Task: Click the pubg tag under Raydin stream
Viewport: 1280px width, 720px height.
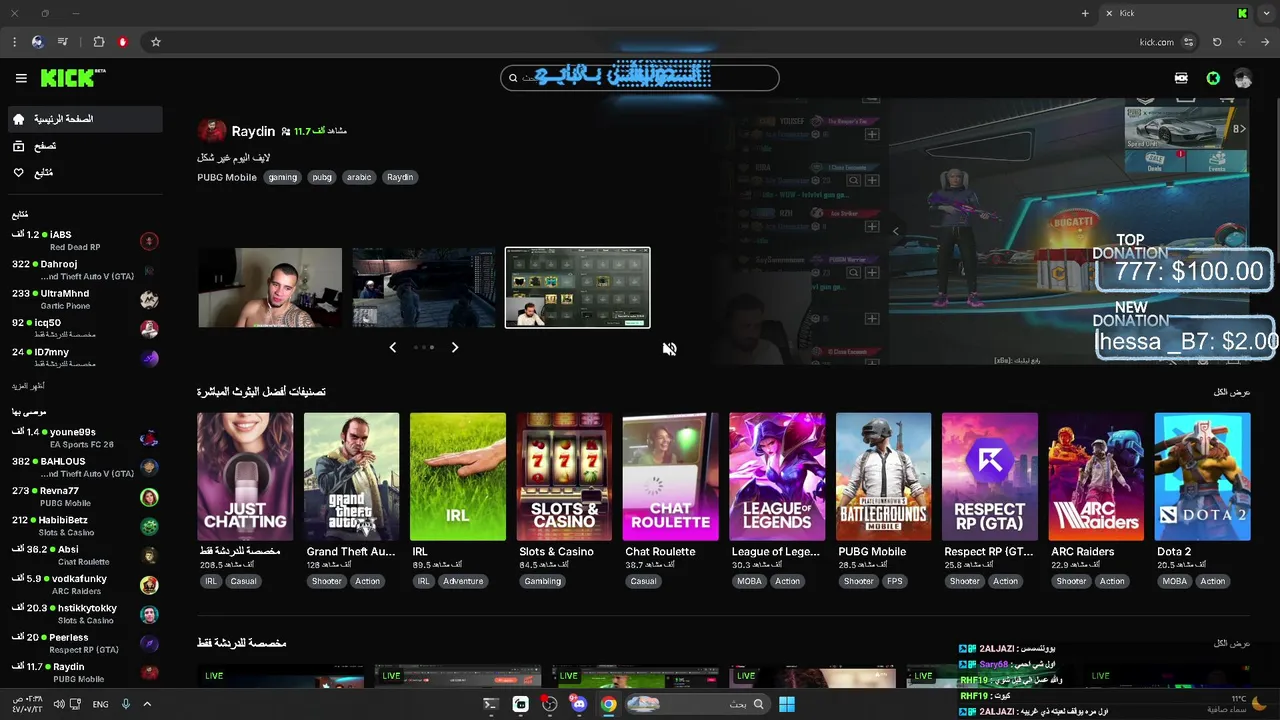Action: [x=322, y=177]
